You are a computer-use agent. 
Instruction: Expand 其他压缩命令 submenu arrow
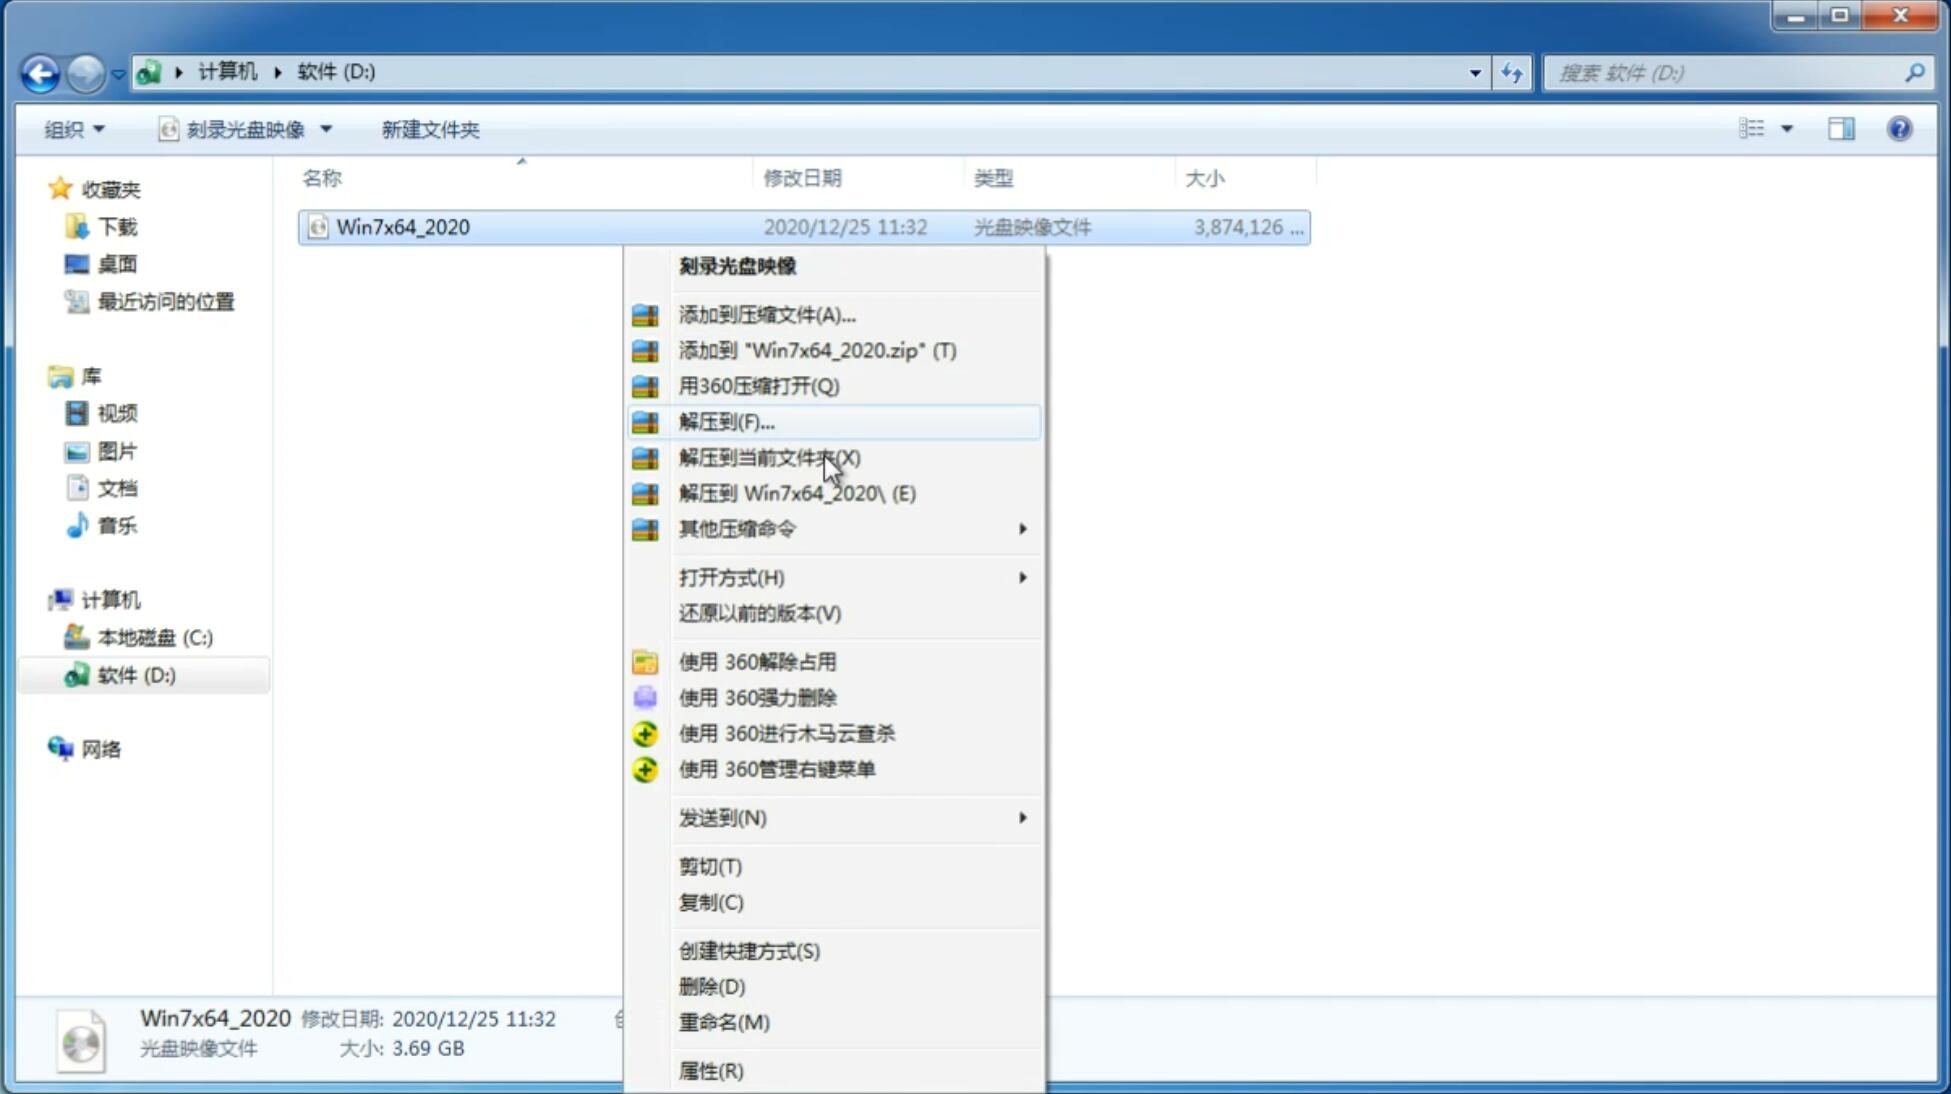(x=1021, y=528)
